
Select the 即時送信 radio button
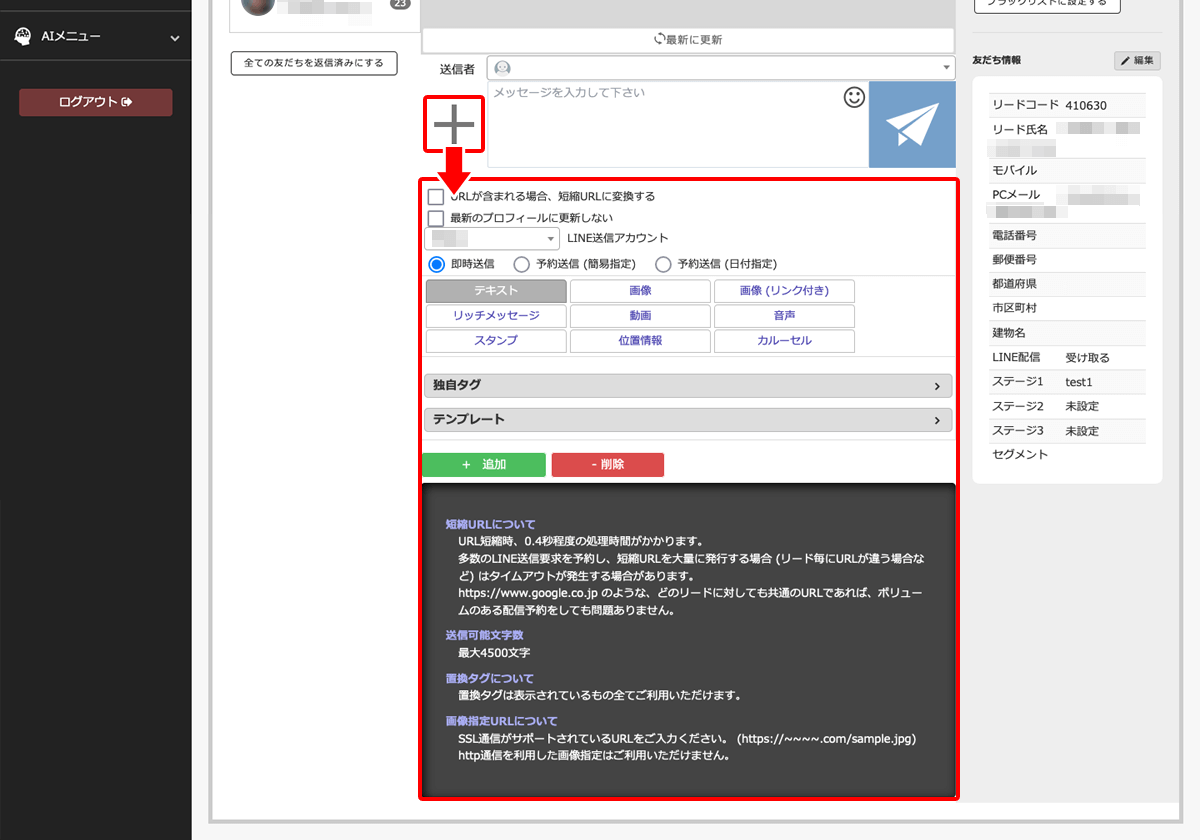coord(436,264)
